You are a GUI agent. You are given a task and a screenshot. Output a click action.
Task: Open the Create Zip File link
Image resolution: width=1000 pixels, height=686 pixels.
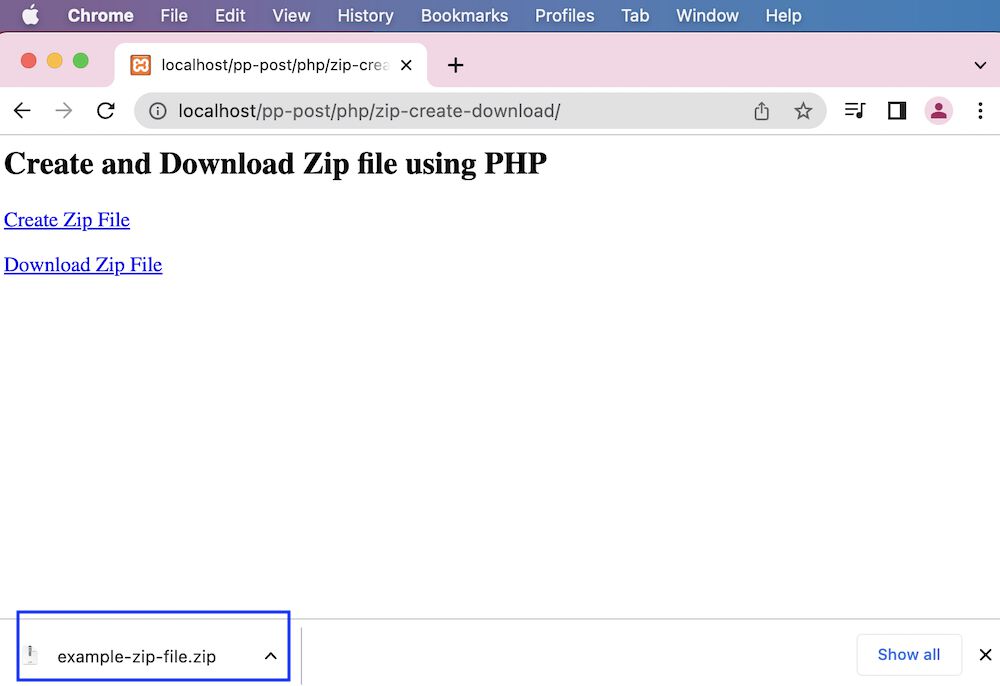[67, 220]
